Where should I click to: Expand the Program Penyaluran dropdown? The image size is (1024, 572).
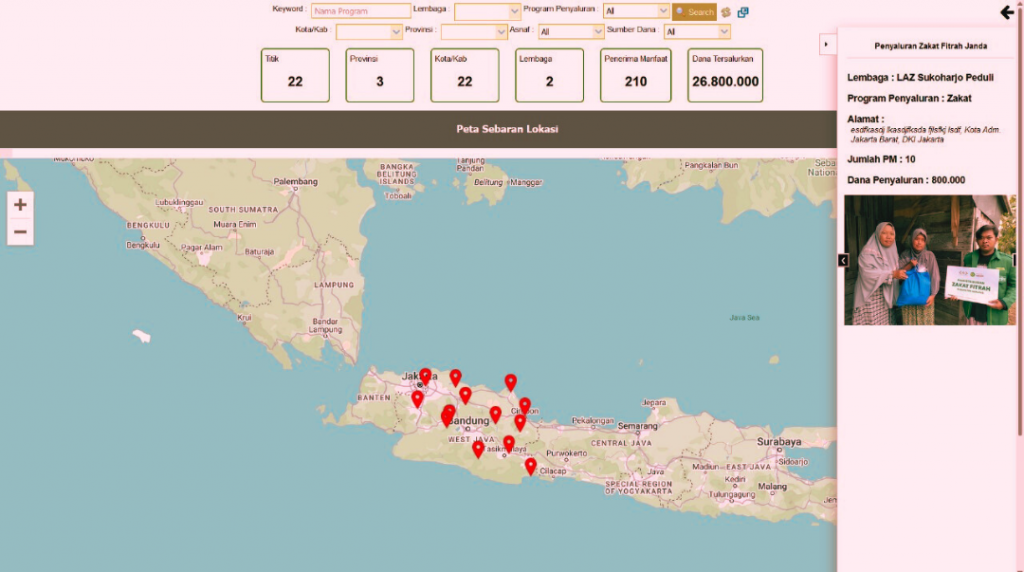point(636,11)
